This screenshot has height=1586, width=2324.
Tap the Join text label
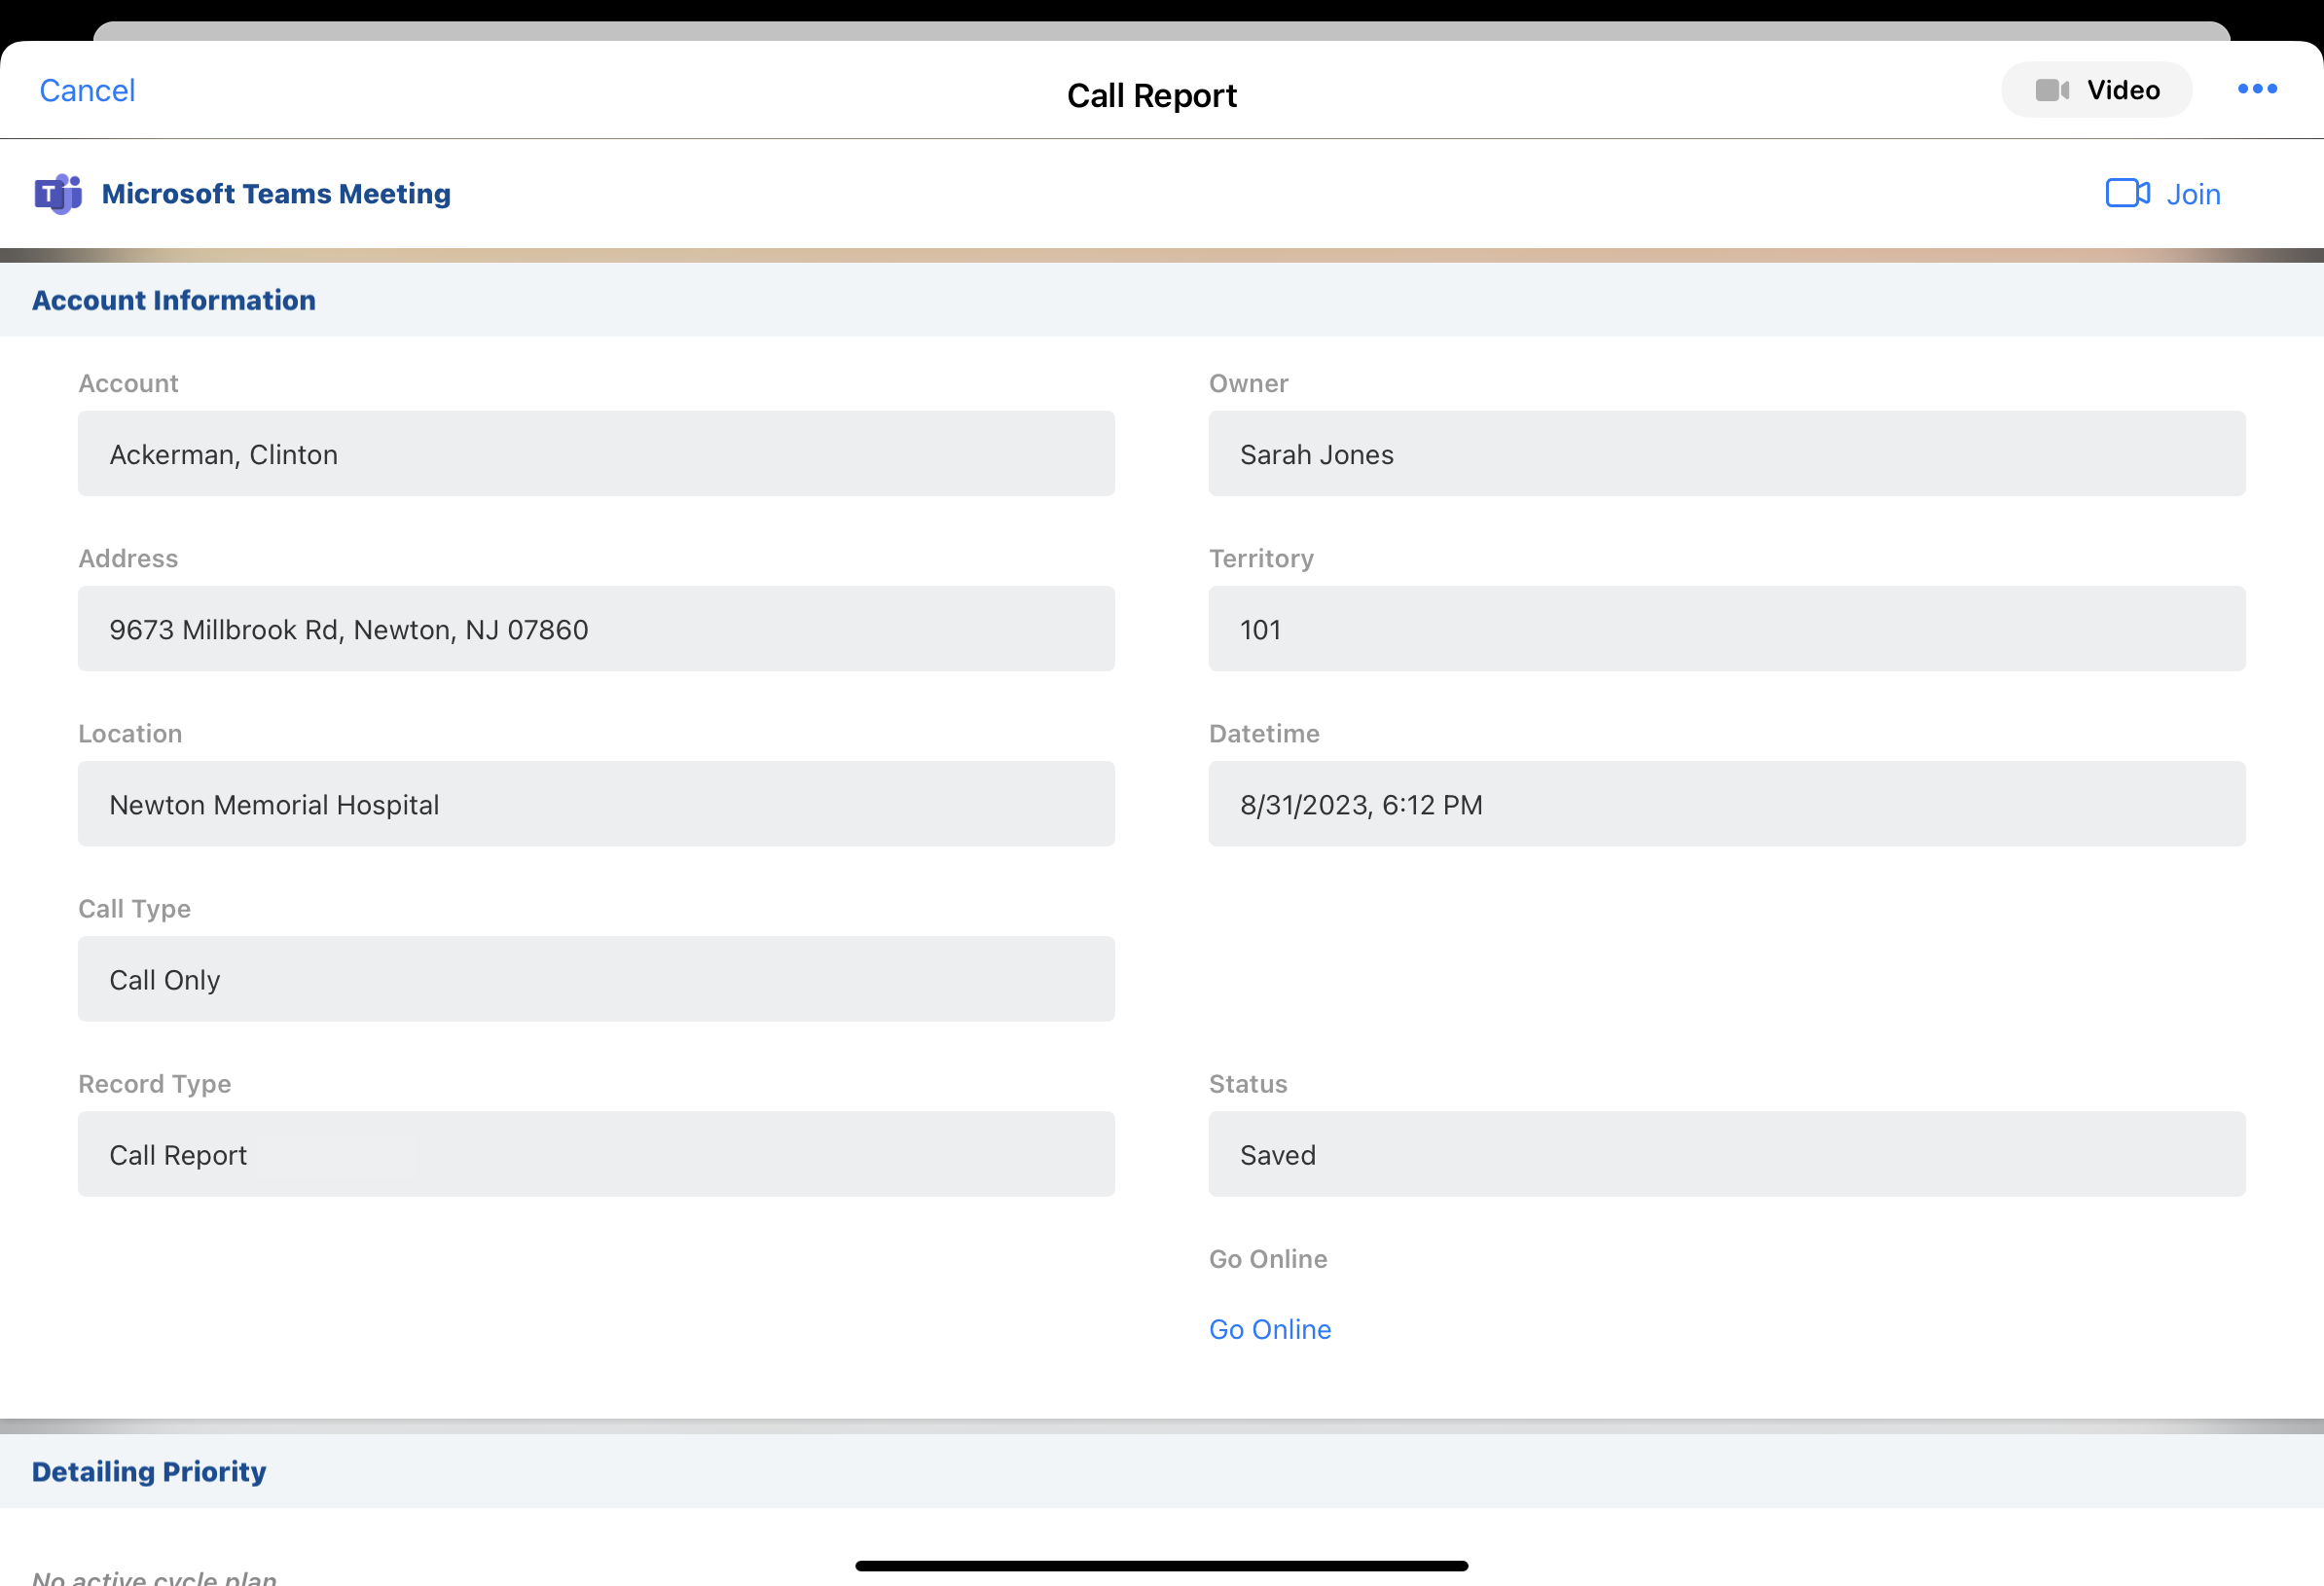[x=2192, y=194]
